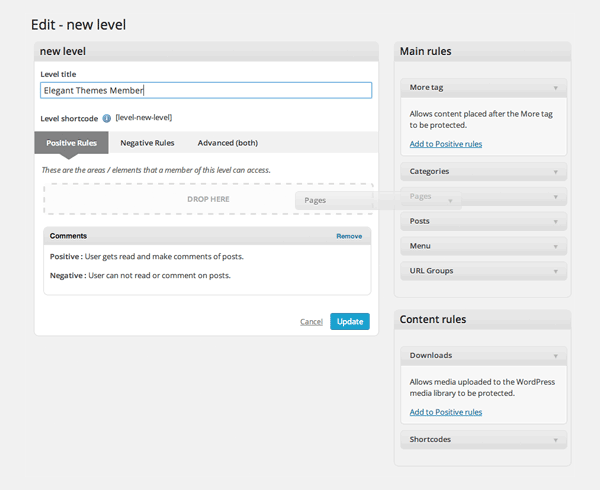Expand the URL Groups rule arrow
The image size is (600, 490).
click(556, 272)
